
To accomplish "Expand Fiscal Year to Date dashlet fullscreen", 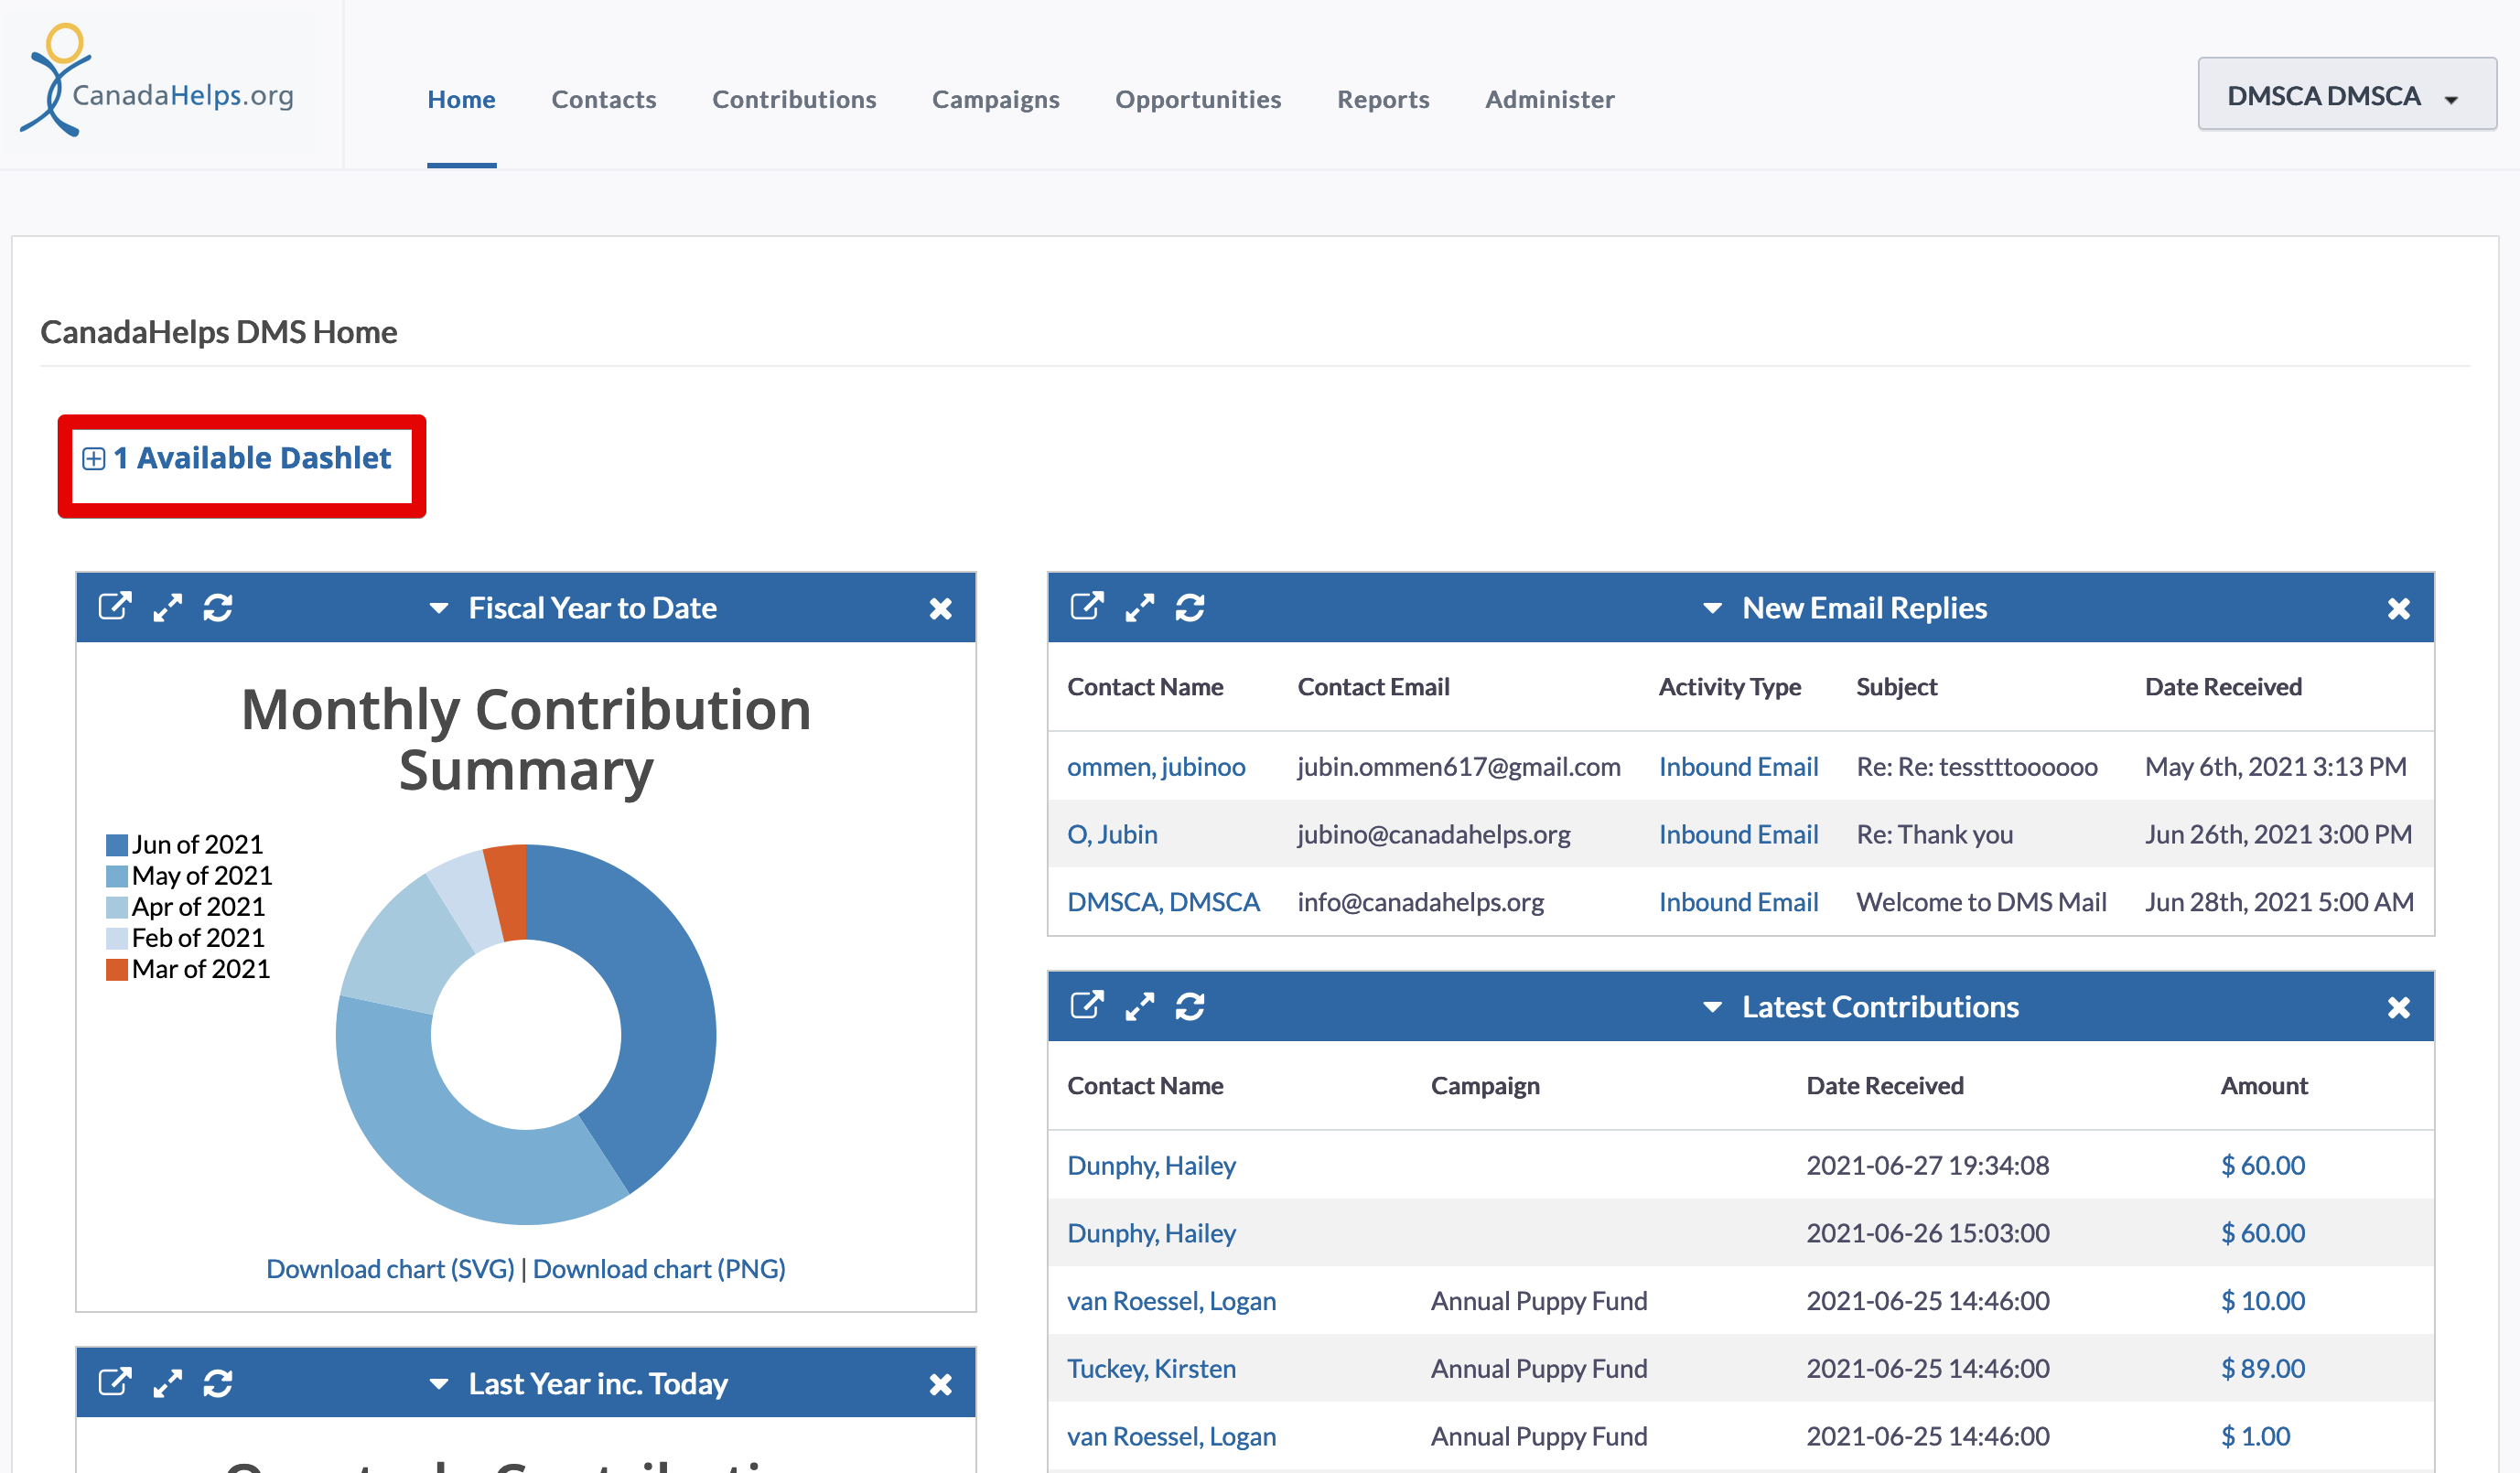I will (168, 607).
